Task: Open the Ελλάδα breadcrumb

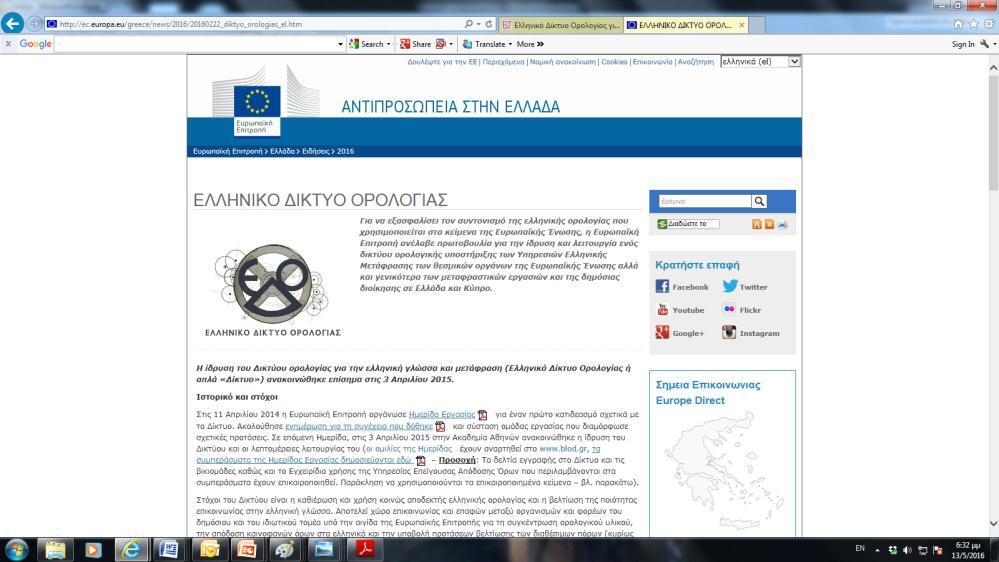Action: point(282,151)
